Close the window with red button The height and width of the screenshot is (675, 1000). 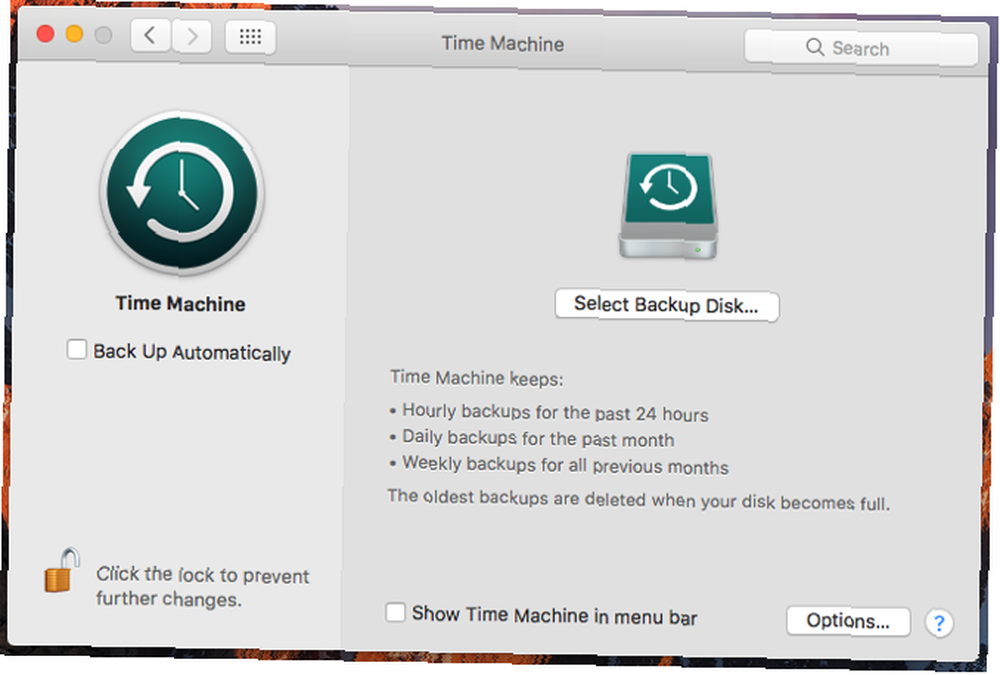pyautogui.click(x=45, y=33)
